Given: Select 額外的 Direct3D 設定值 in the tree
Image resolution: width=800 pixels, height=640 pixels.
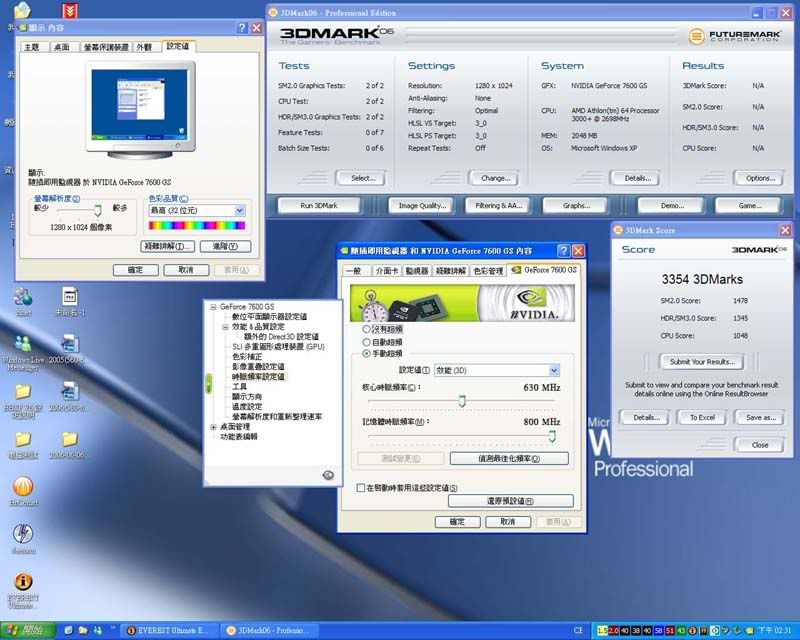Looking at the screenshot, I should (281, 337).
